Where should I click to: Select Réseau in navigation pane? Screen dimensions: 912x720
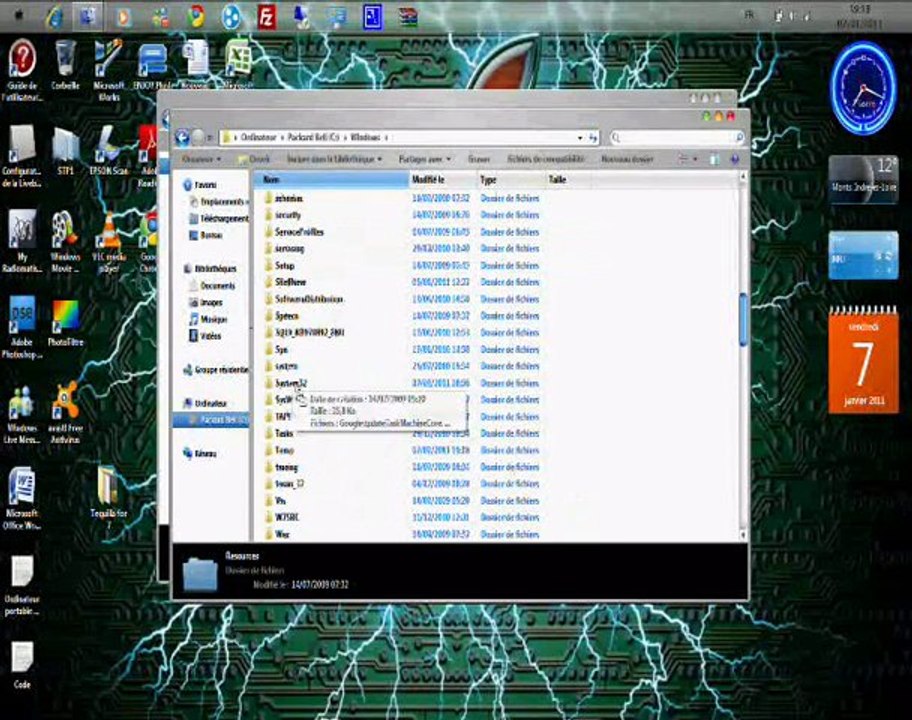(200, 454)
